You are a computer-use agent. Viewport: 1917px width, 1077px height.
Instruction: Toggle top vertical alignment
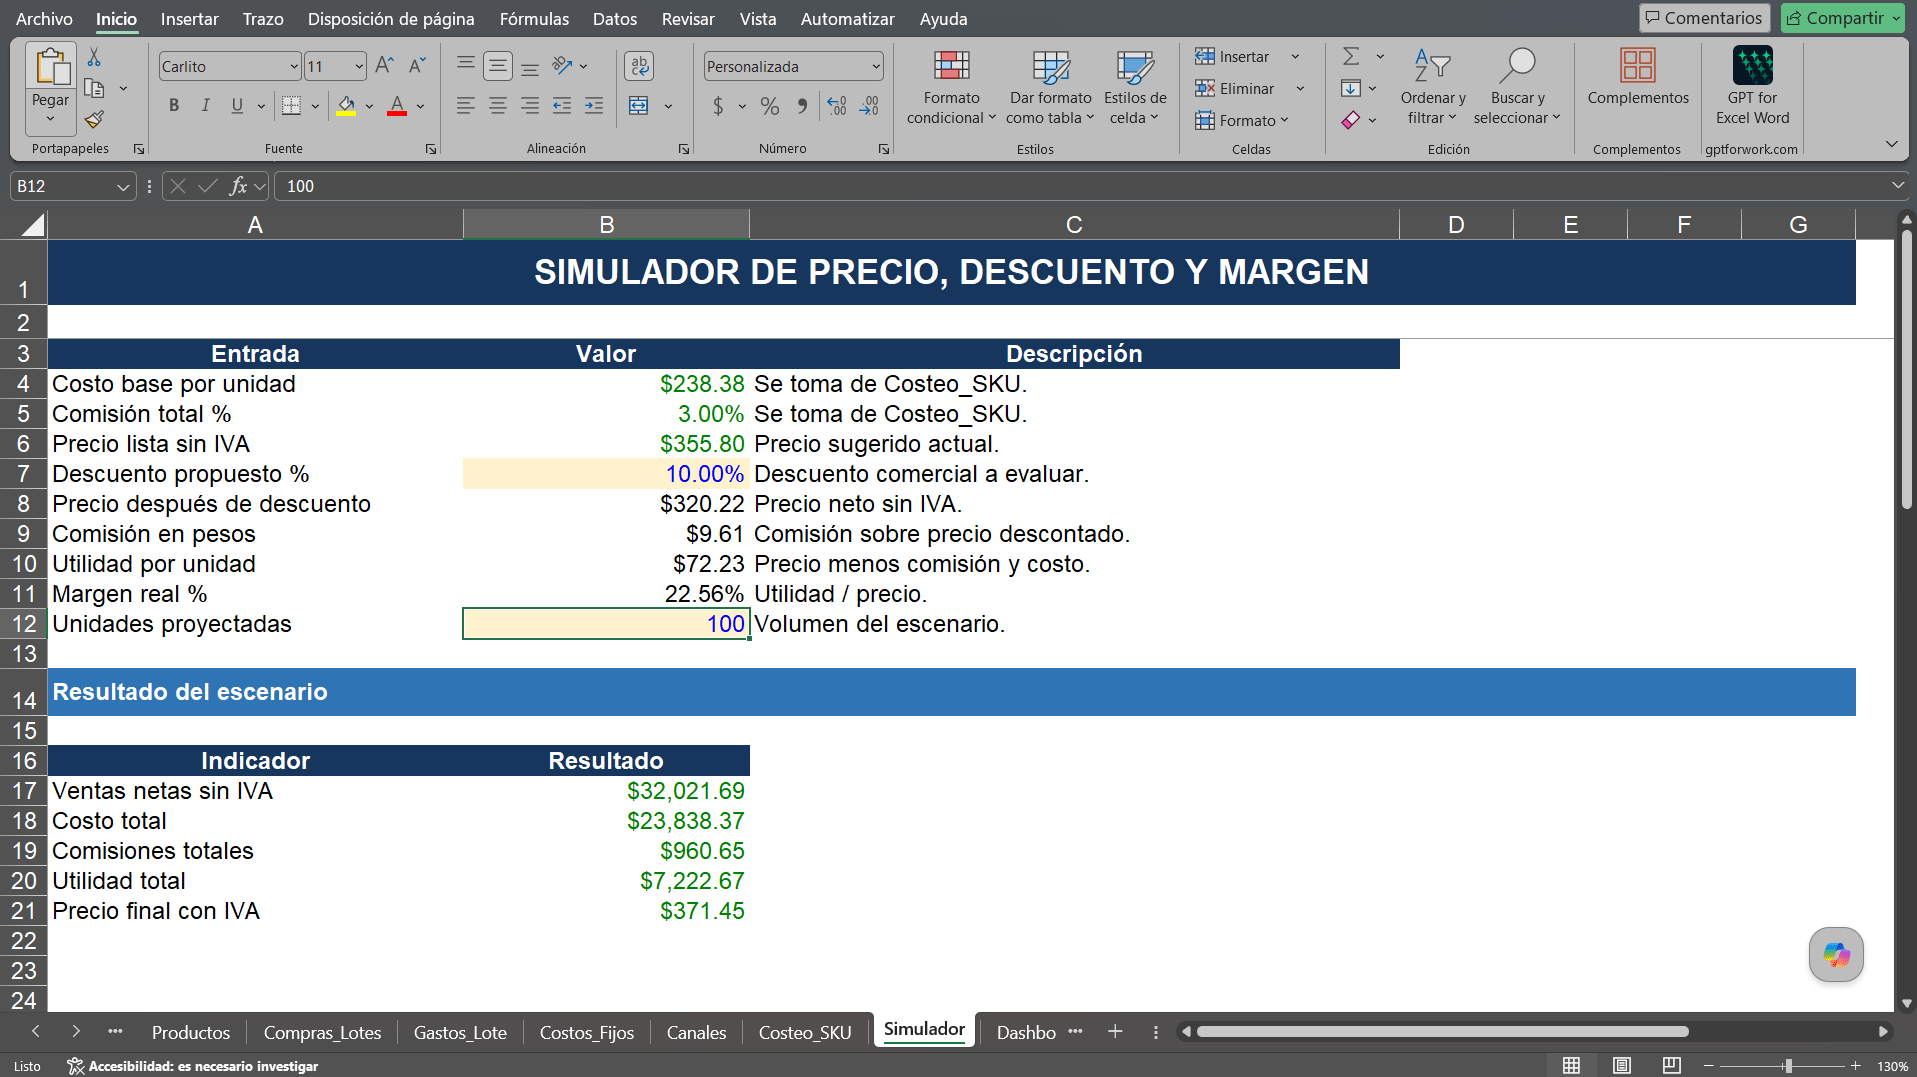click(x=465, y=66)
